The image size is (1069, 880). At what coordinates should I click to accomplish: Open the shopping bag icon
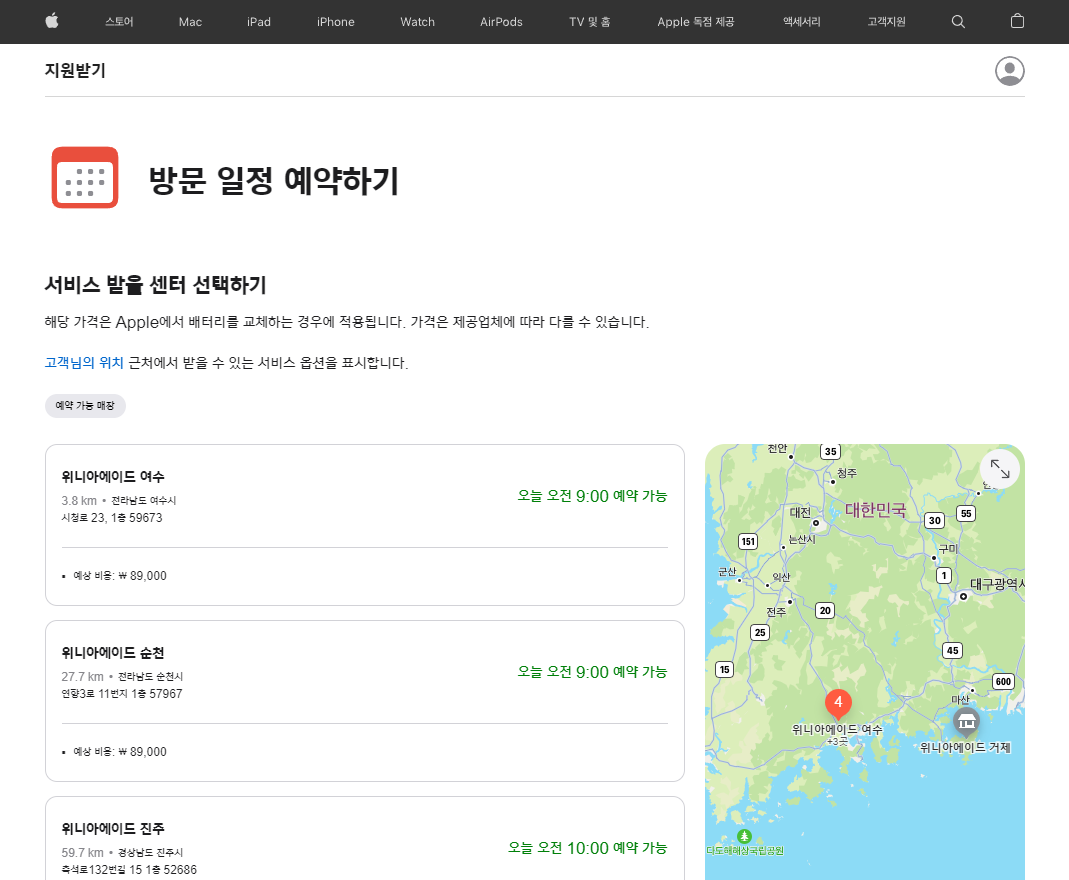click(x=1017, y=21)
